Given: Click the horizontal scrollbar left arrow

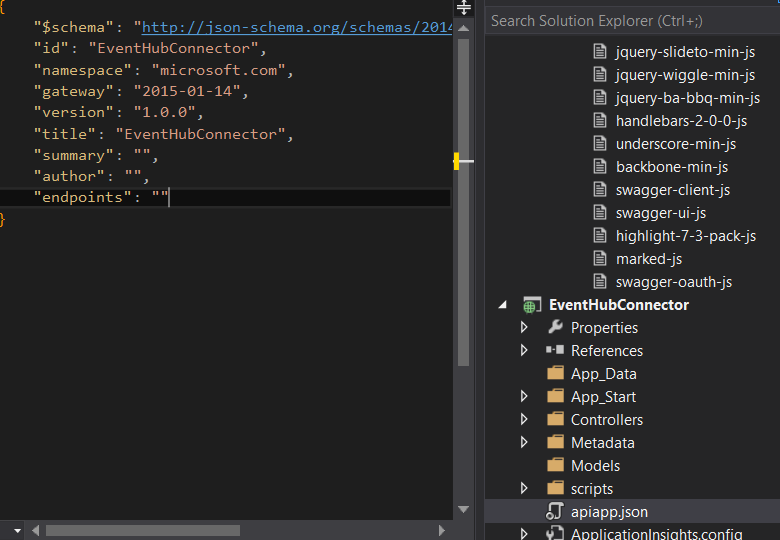Looking at the screenshot, I should pos(35,530).
